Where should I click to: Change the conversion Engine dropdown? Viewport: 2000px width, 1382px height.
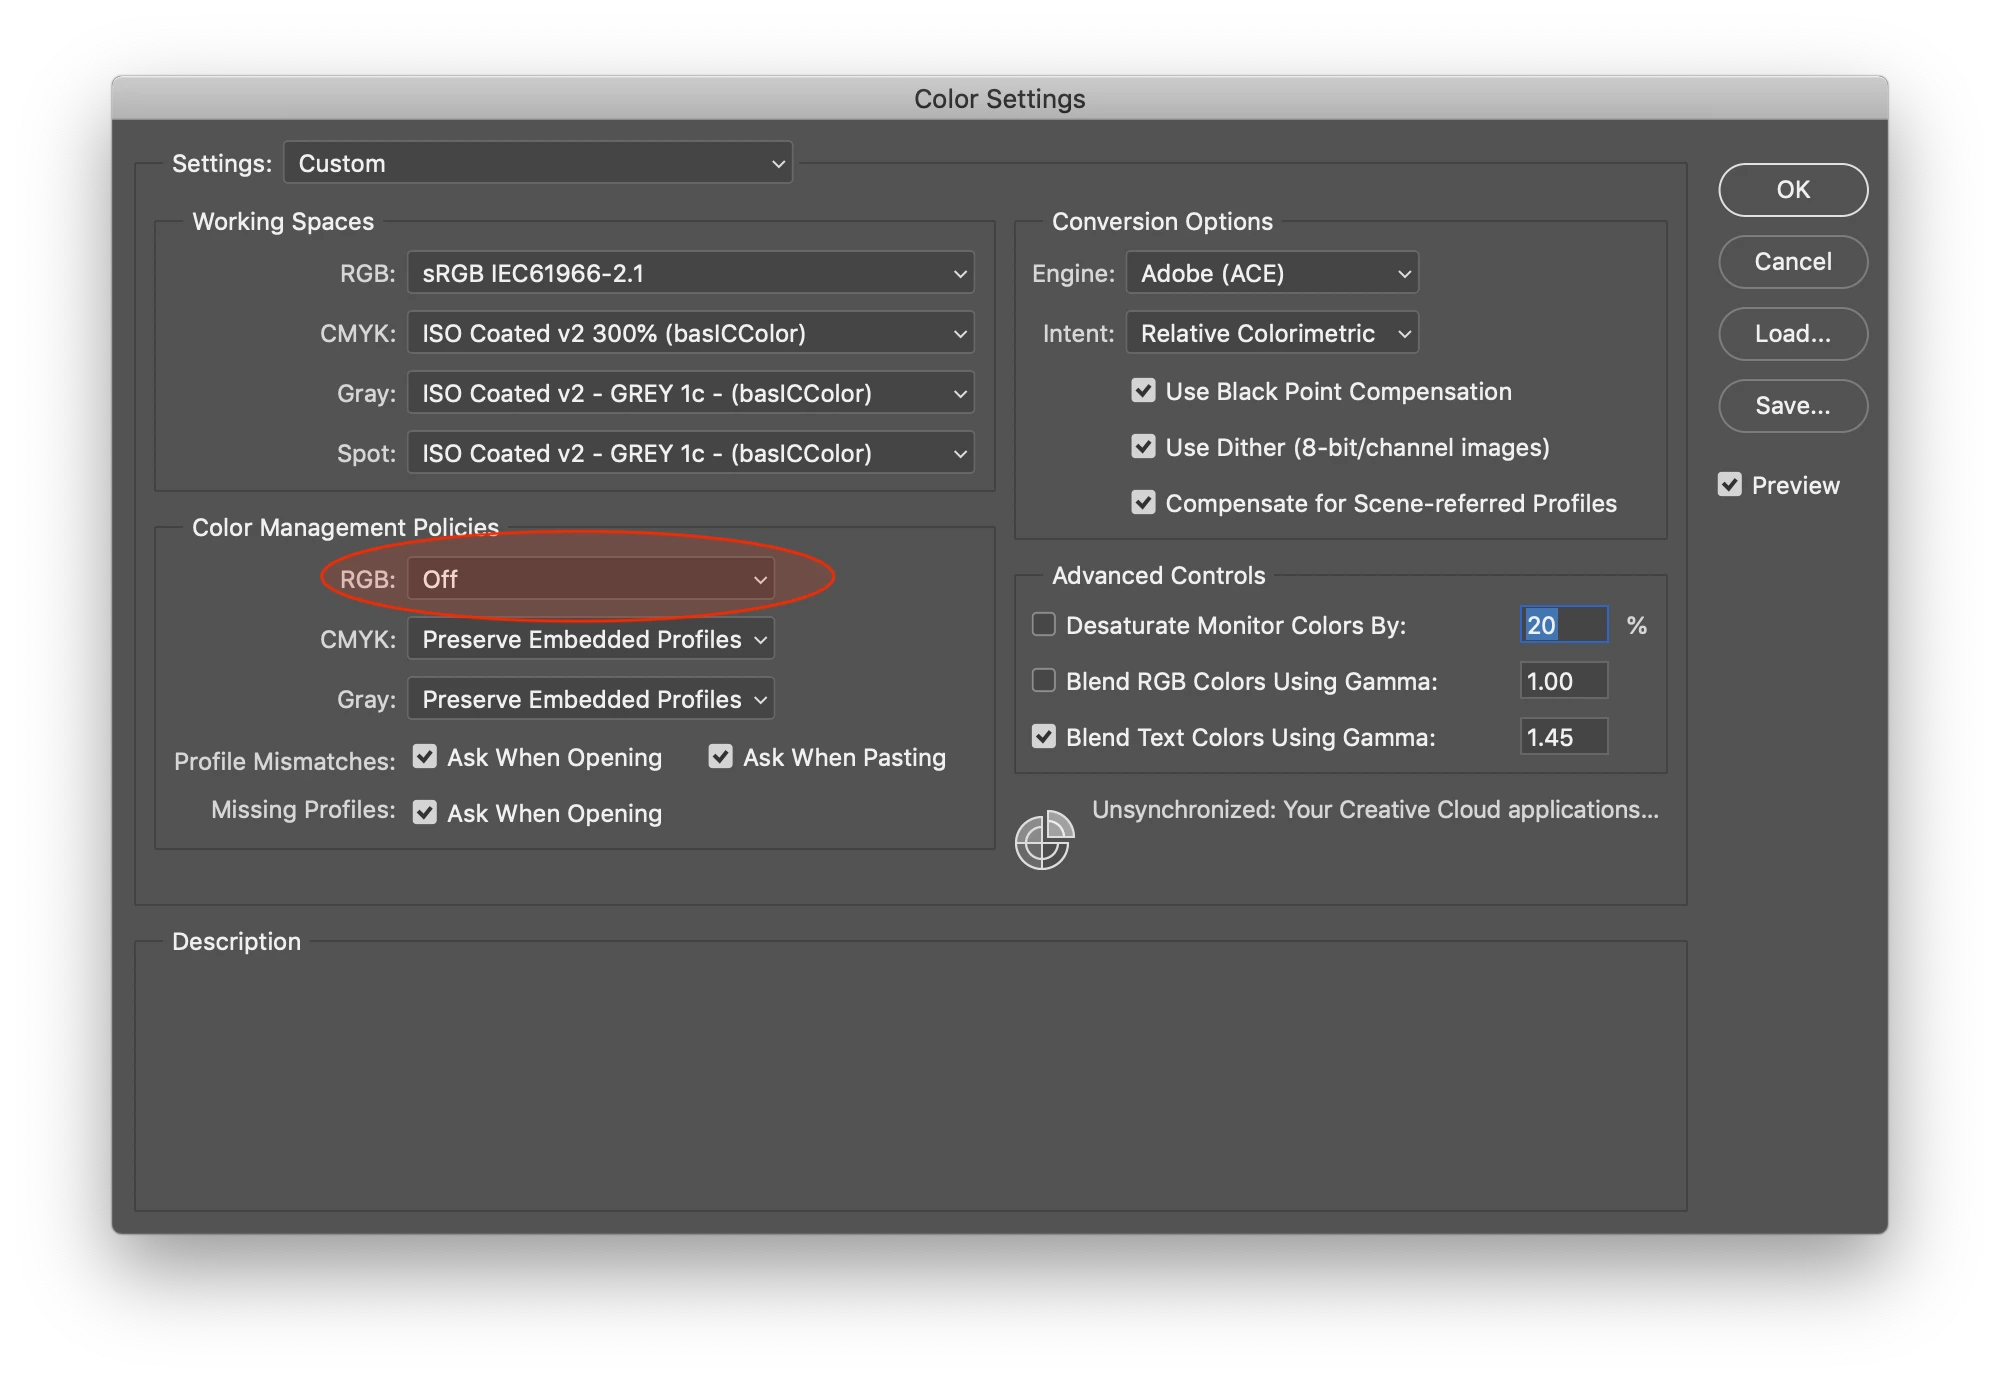[x=1272, y=273]
